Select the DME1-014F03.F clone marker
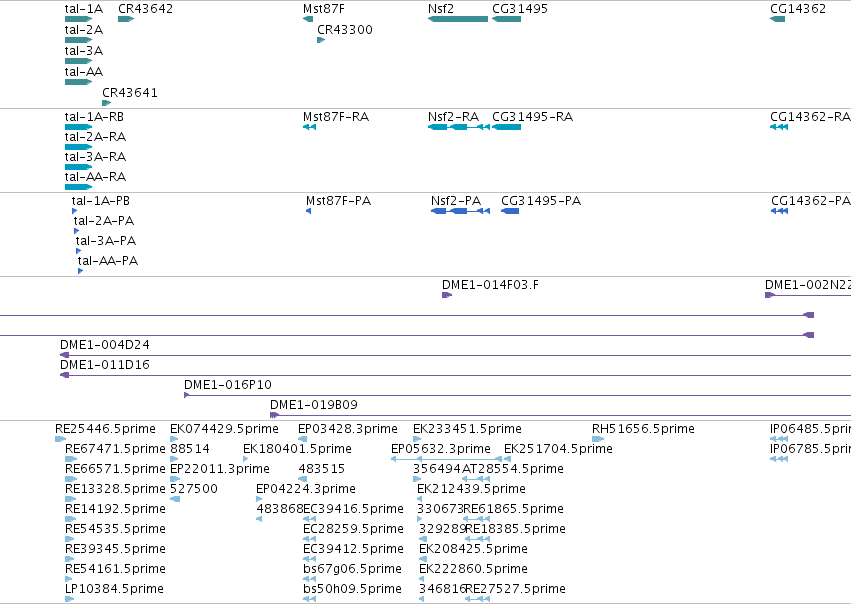 click(447, 295)
